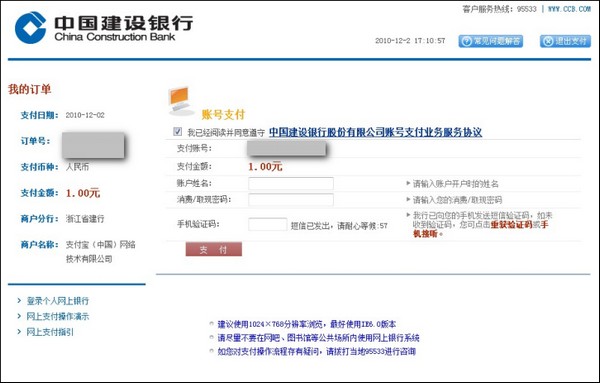Click the payment date 2010-12-02 value
Viewport: 600px width, 383px height.
[x=85, y=115]
